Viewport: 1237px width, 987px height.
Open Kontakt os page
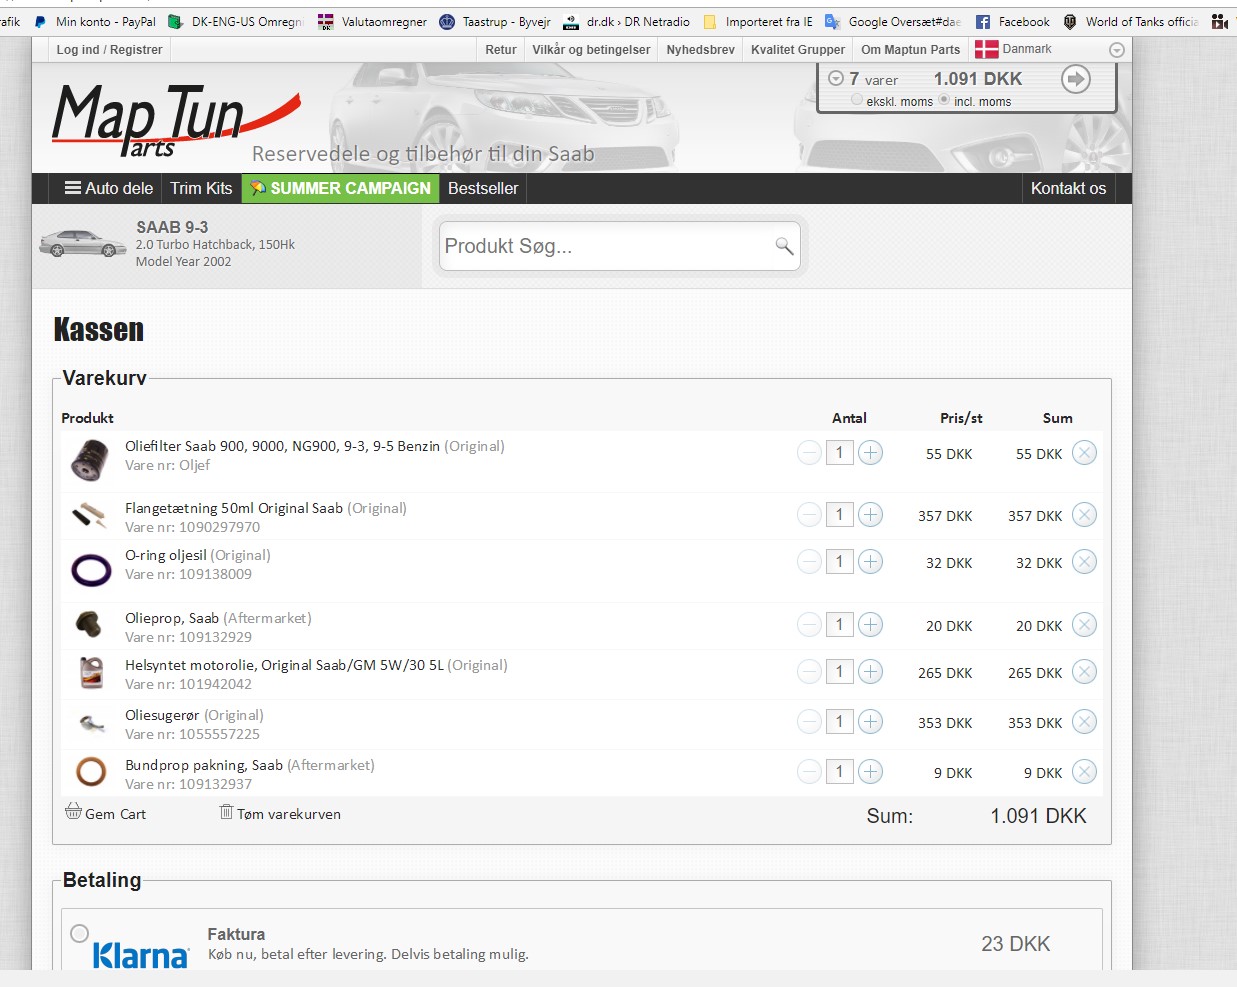1068,188
